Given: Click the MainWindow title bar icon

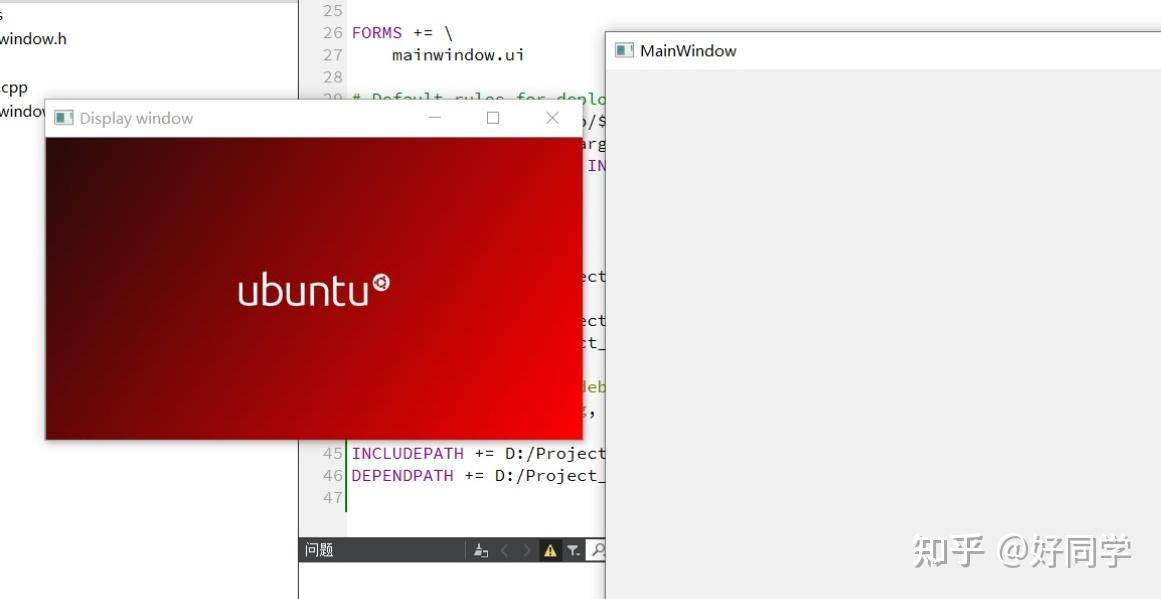Looking at the screenshot, I should point(624,50).
